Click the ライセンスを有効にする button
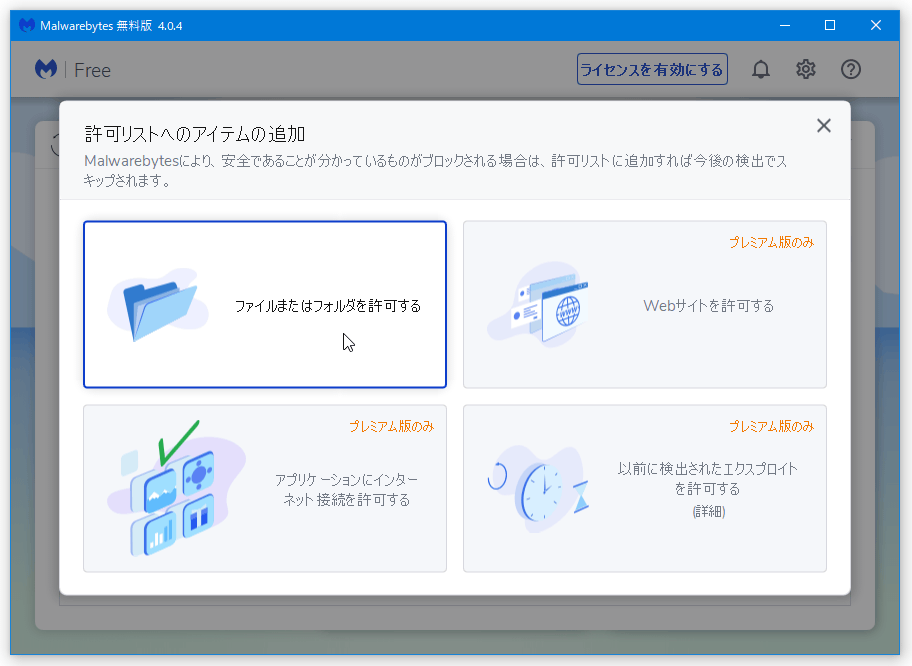Screen dimensions: 912x666 click(652, 70)
